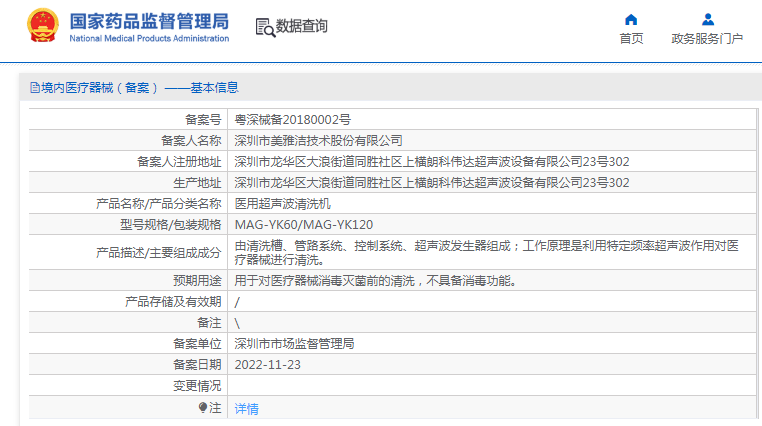Screen dimensions: 762x426
Task: Click the bulb icon beside 注
Action: (203, 408)
